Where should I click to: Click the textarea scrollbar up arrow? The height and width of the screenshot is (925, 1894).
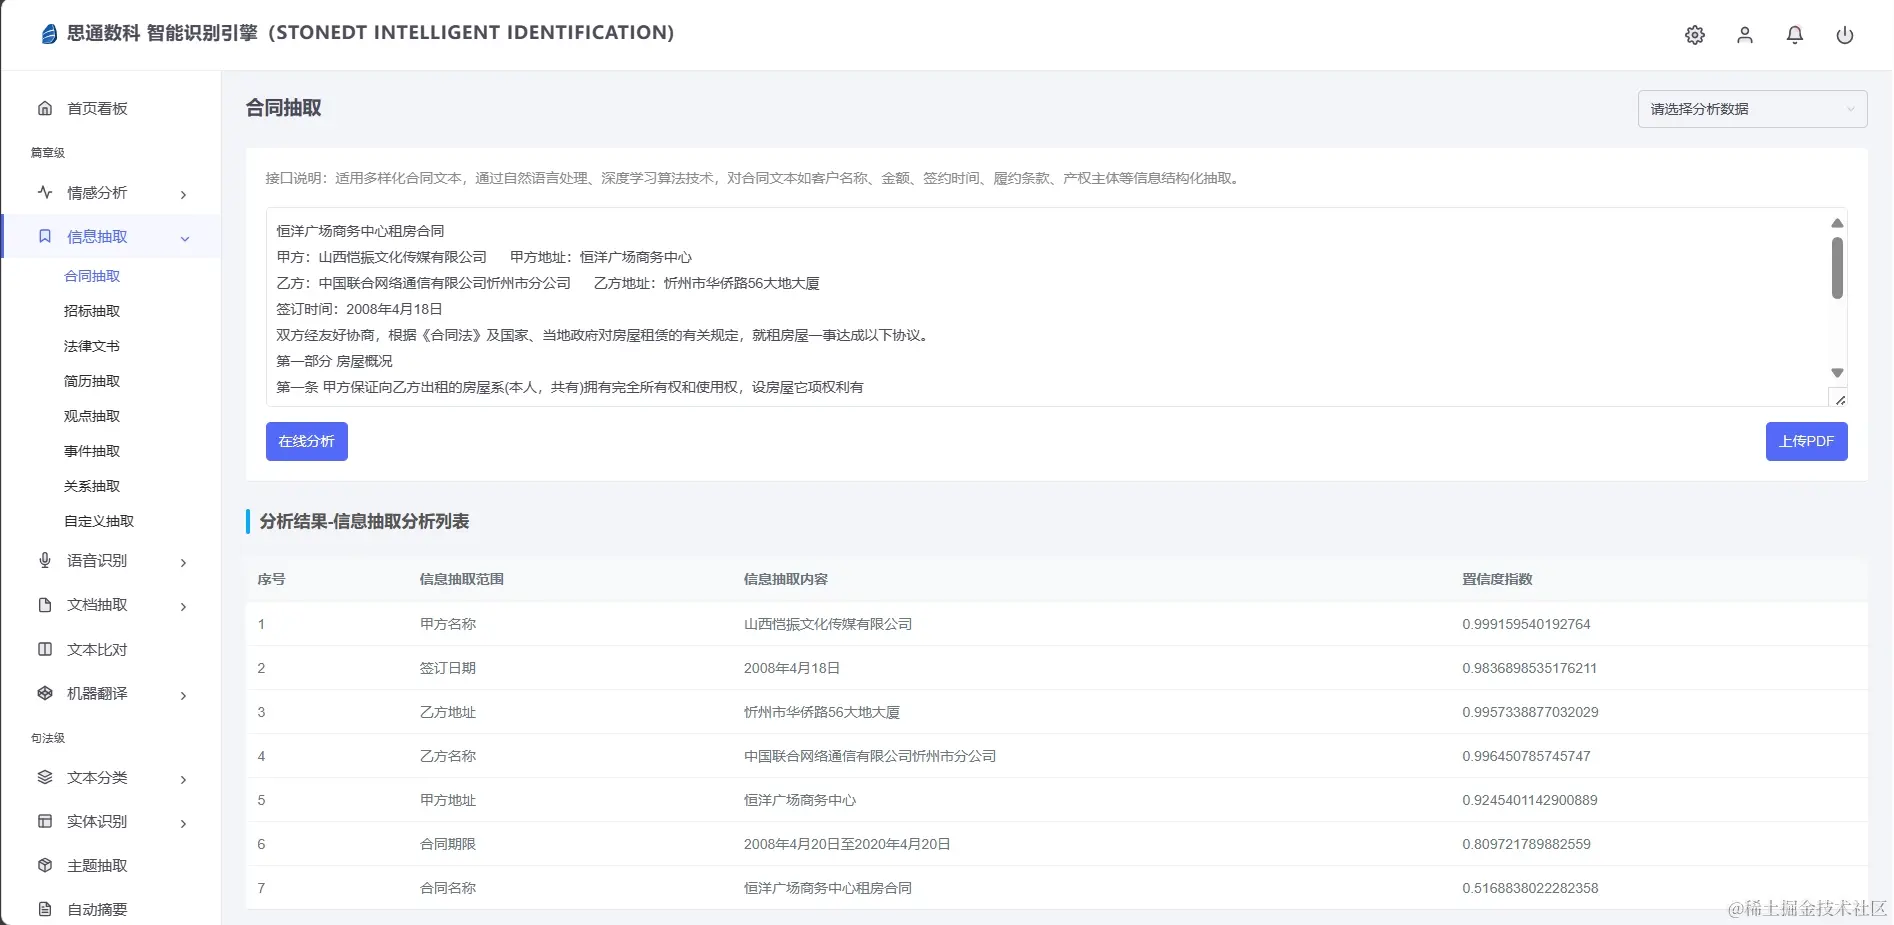(1837, 223)
